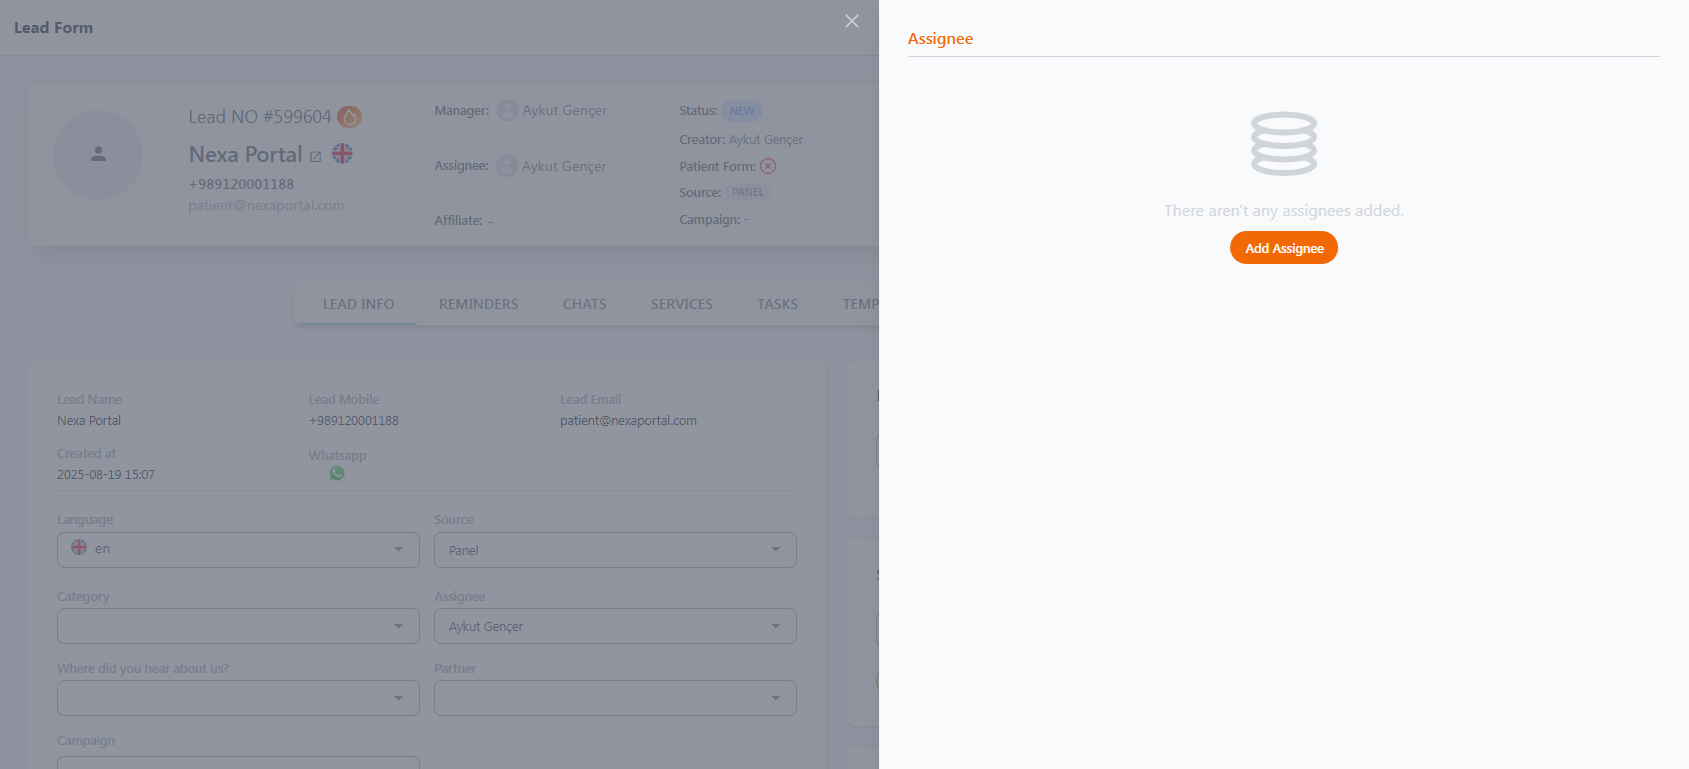
Task: Expand the Source dropdown set to Panel
Action: click(615, 550)
